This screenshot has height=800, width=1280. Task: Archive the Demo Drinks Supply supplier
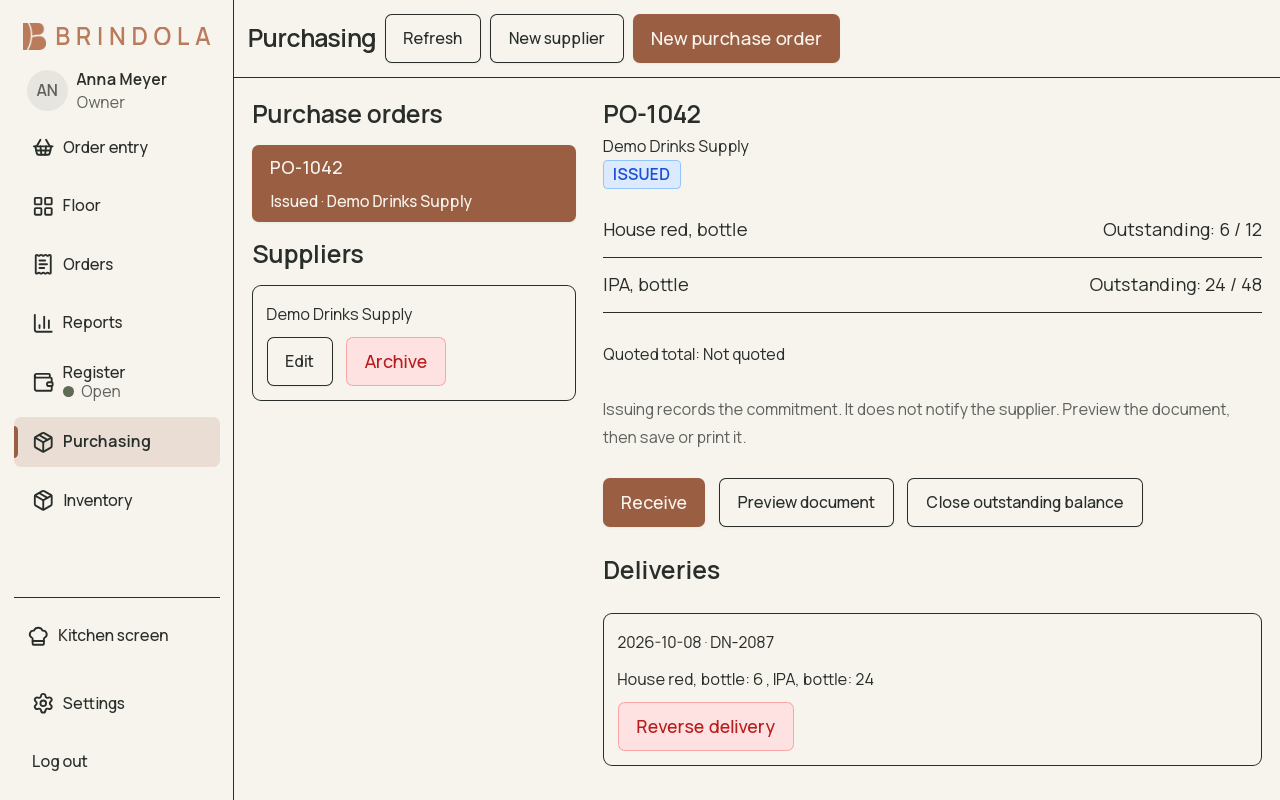point(396,362)
